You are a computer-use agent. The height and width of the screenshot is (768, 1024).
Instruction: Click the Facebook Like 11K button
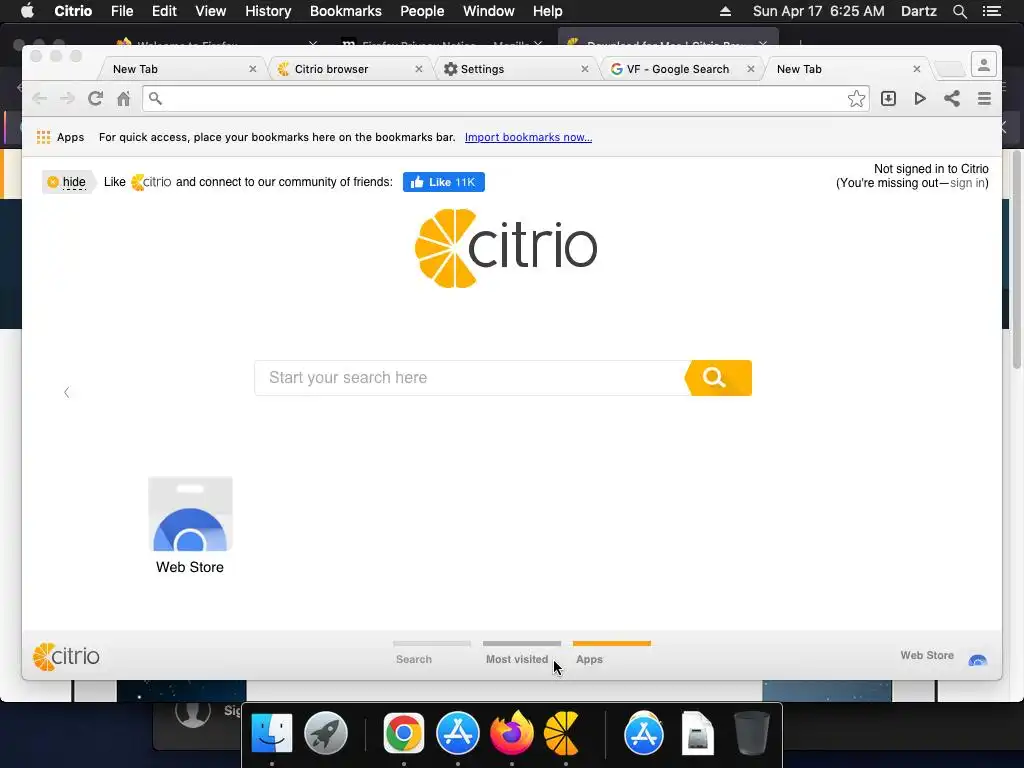(x=443, y=182)
